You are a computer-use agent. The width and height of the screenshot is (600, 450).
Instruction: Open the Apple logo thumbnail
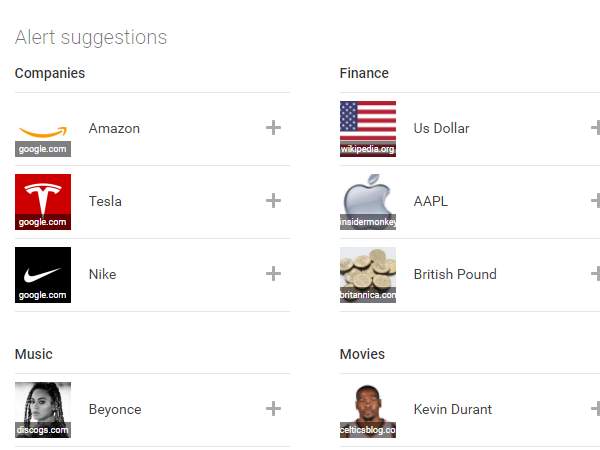(x=368, y=202)
